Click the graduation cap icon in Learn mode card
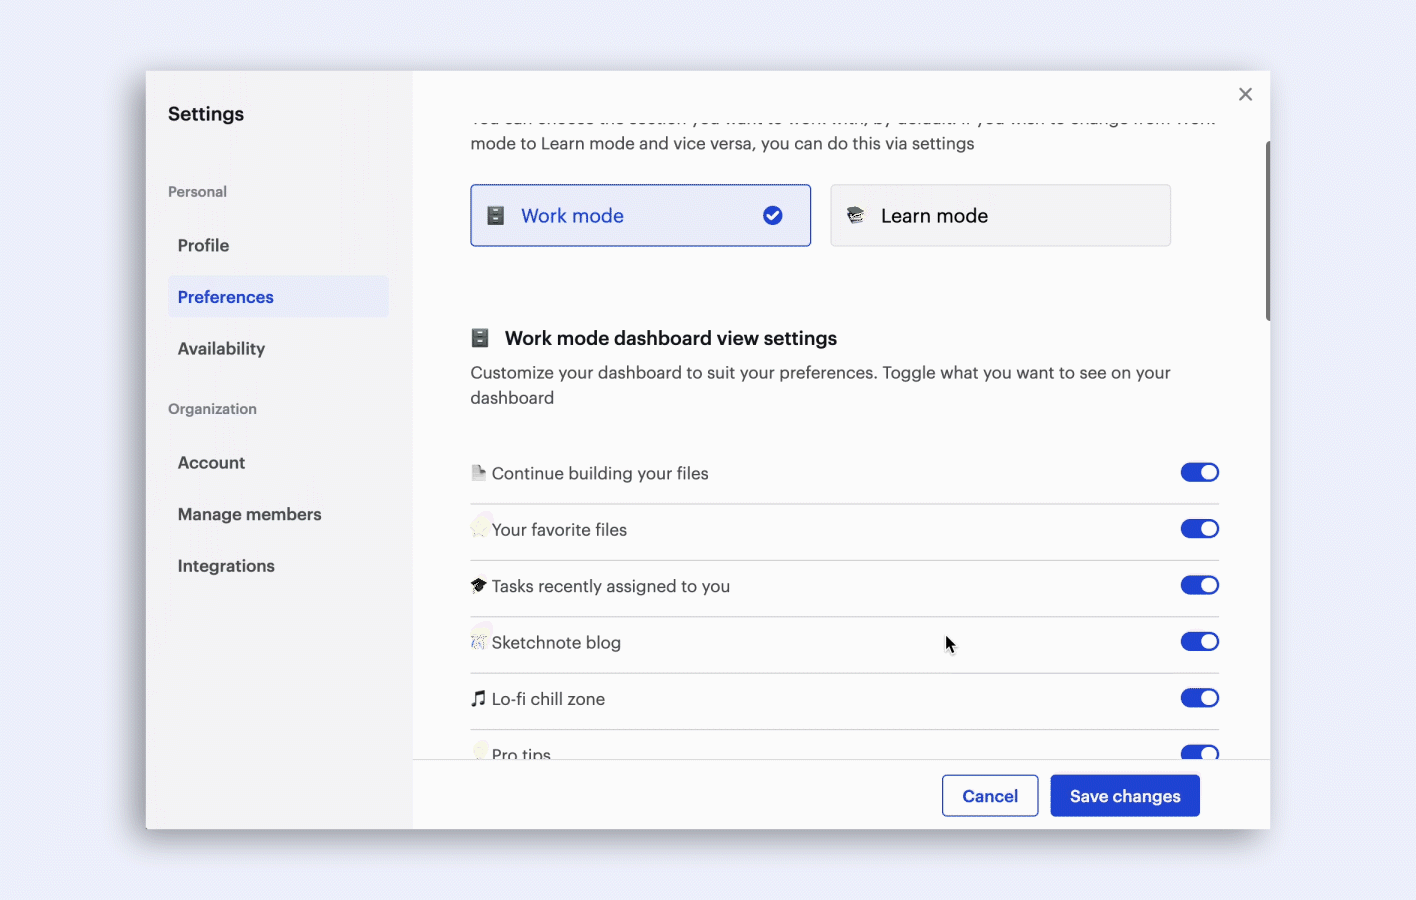Viewport: 1416px width, 900px height. (x=855, y=215)
